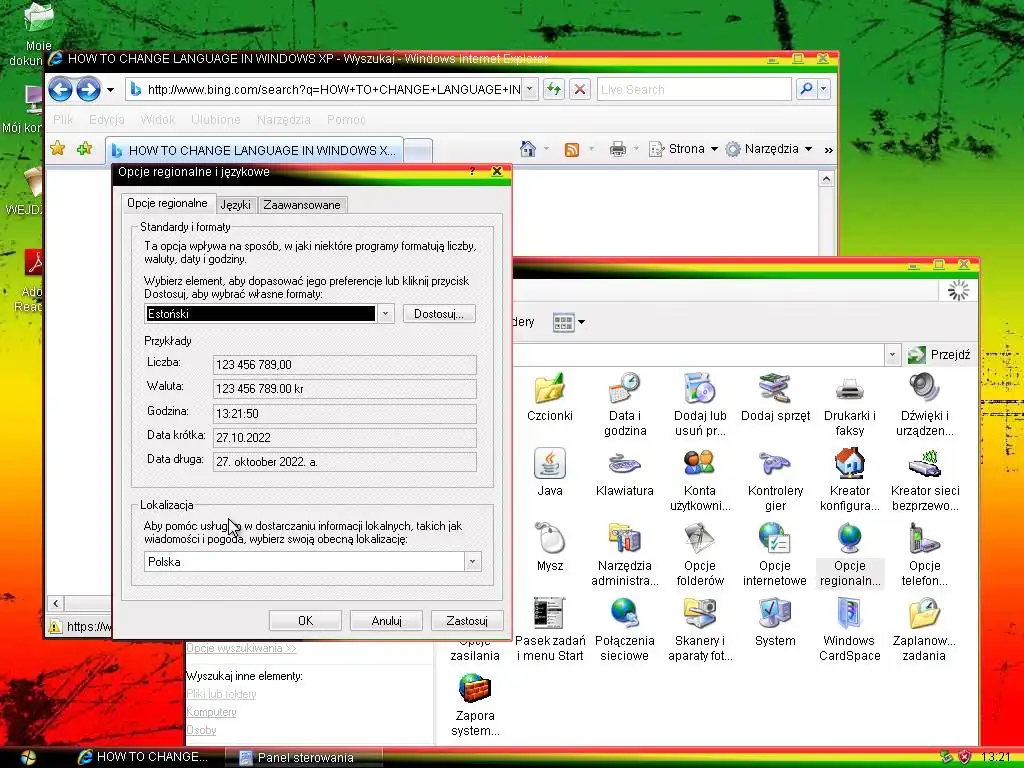Viewport: 1024px width, 768px height.
Task: Click the IE home page icon
Action: [x=528, y=150]
